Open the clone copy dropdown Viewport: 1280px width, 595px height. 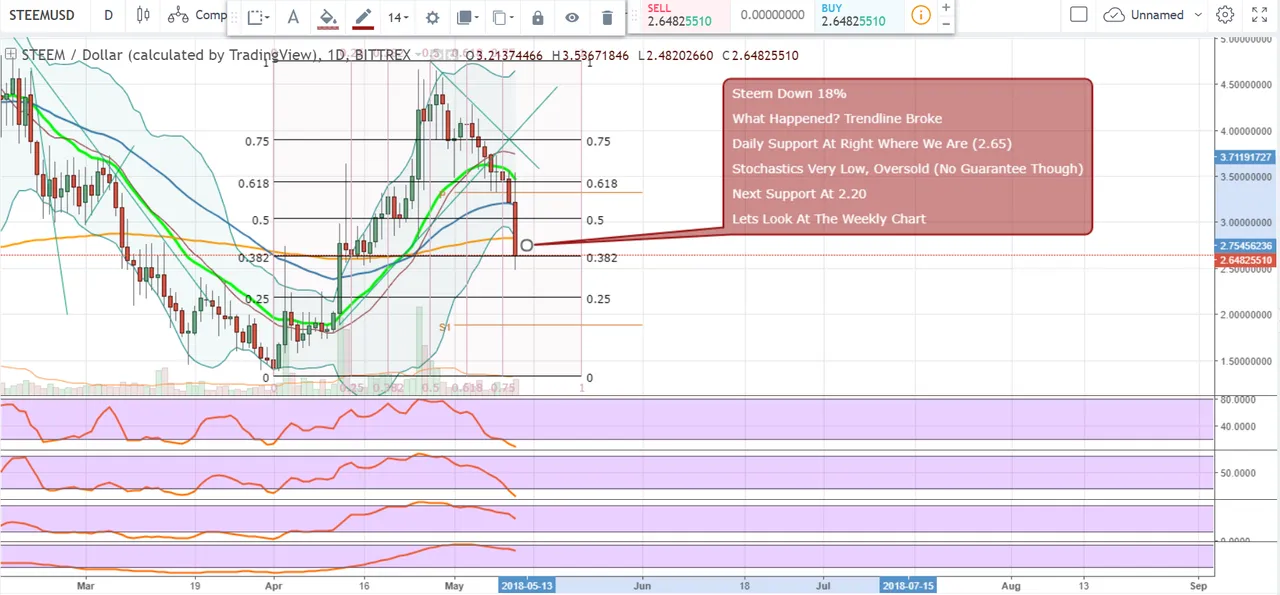[x=503, y=17]
